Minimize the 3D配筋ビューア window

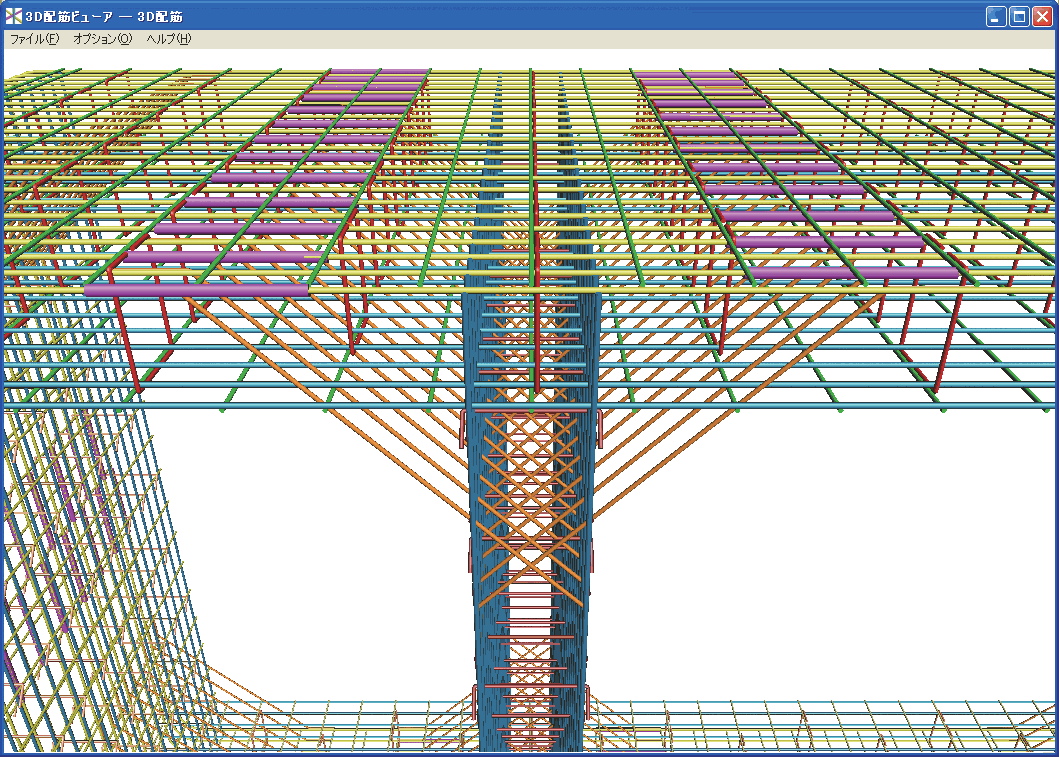click(x=996, y=16)
